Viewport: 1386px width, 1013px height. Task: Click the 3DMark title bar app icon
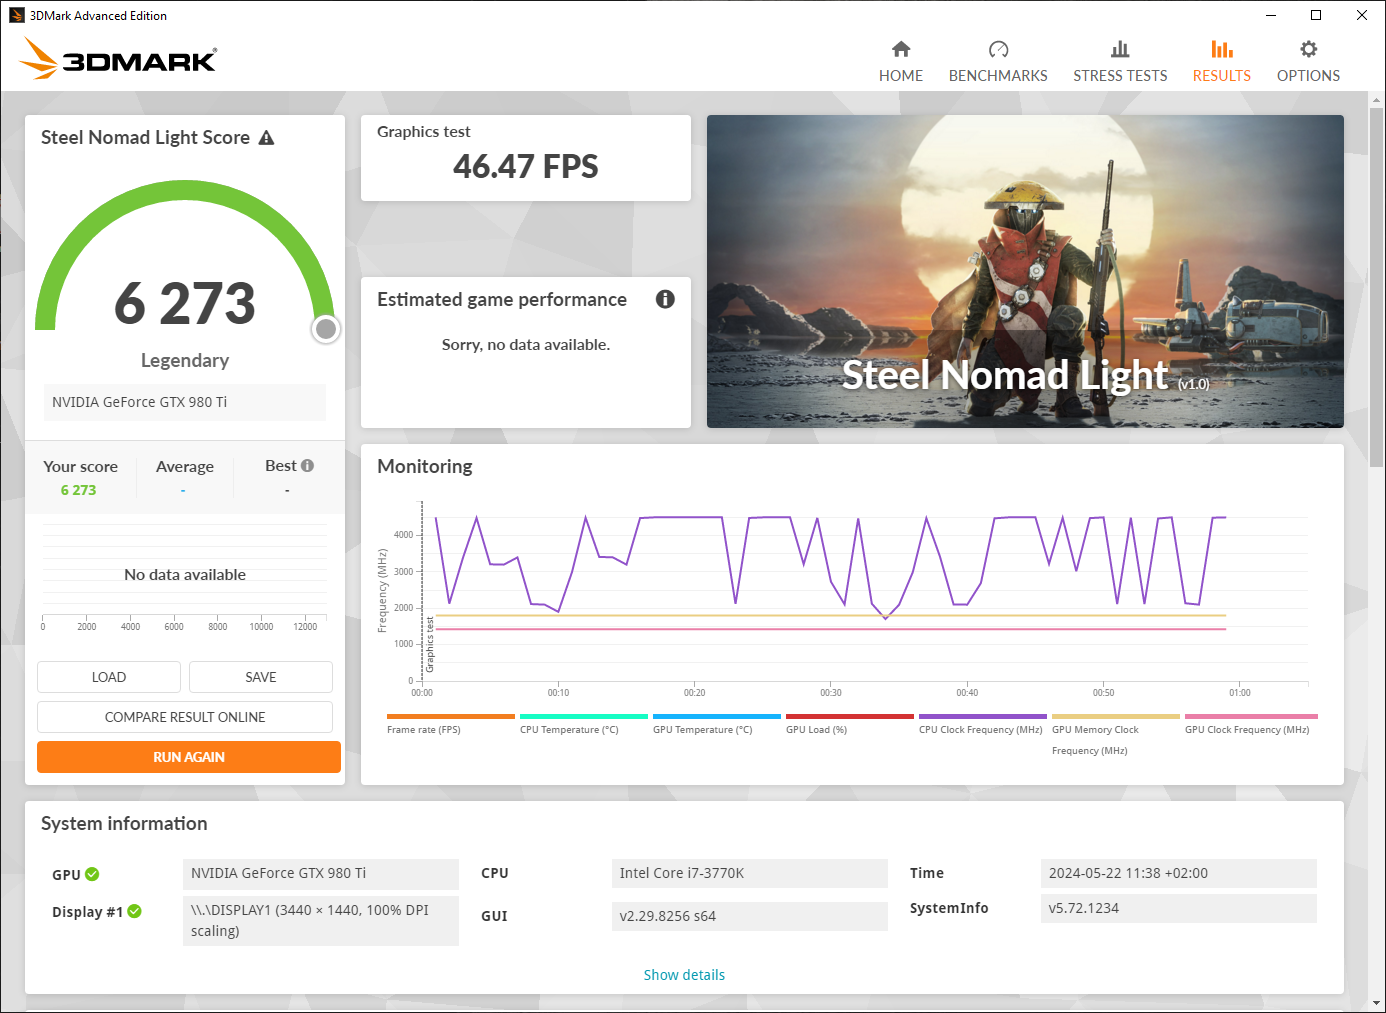click(16, 15)
